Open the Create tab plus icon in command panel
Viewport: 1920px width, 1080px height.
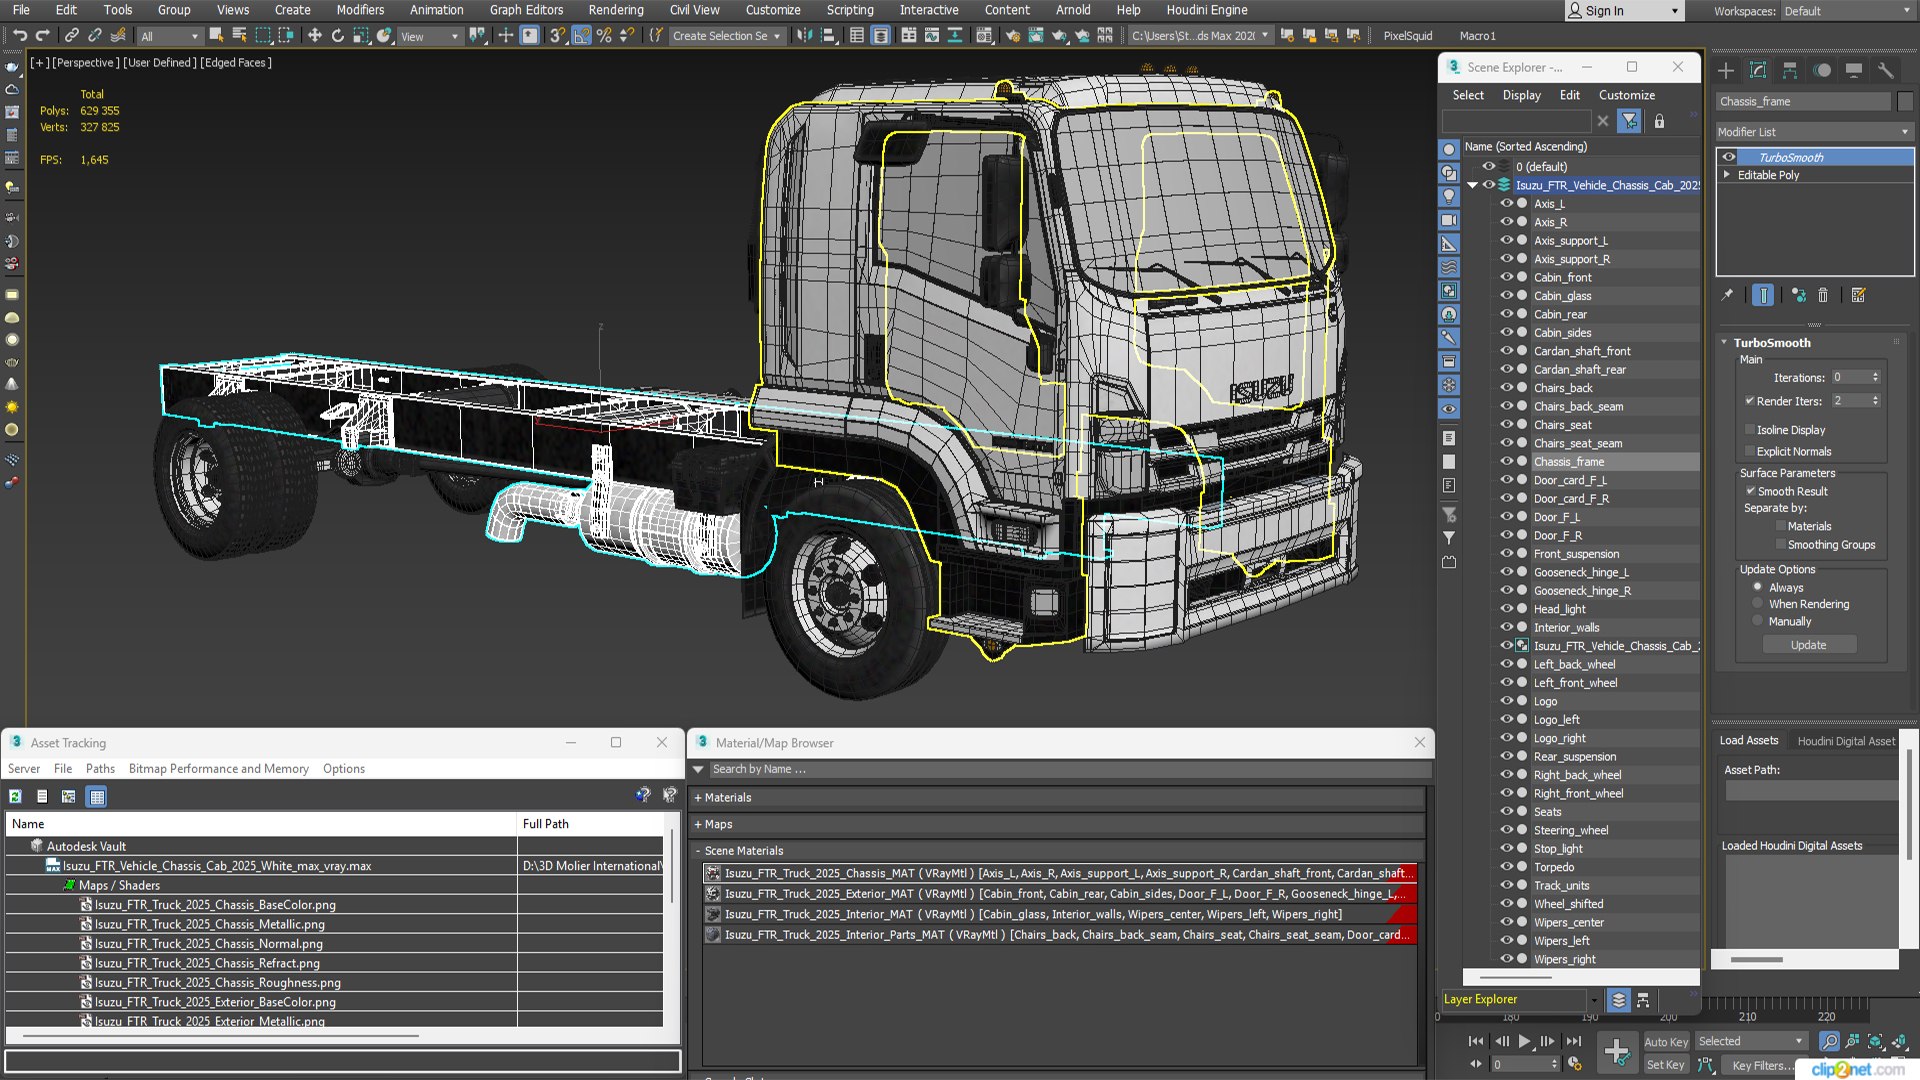pos(1726,70)
